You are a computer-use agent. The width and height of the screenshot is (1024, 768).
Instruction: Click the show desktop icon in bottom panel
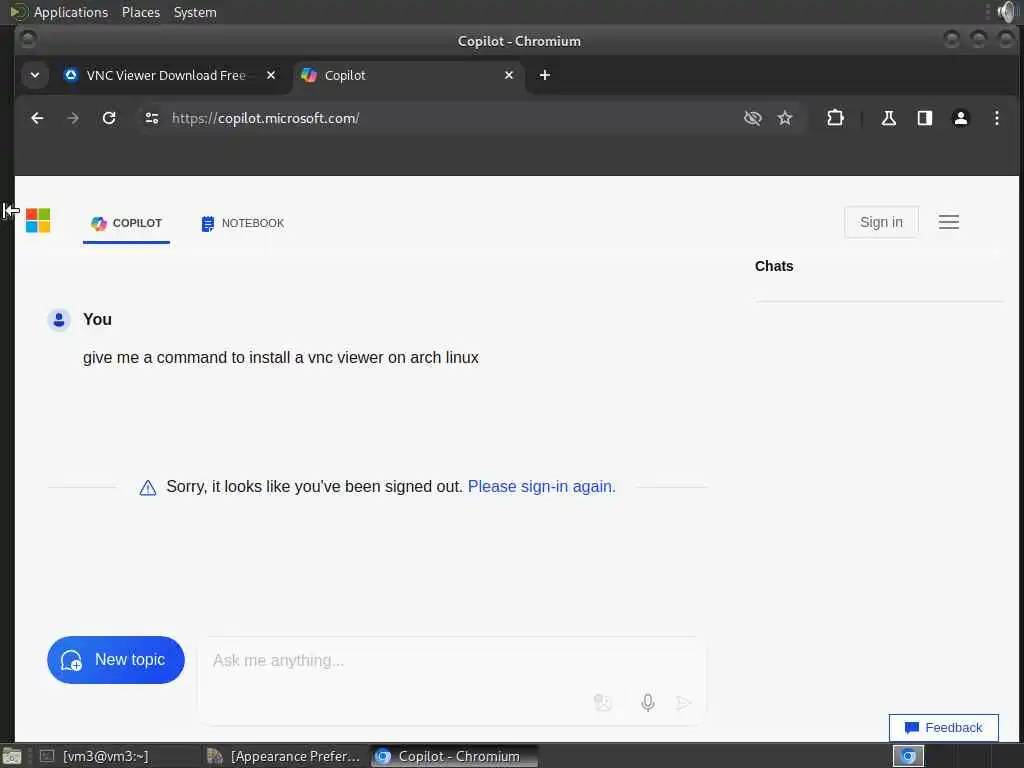tap(12, 756)
